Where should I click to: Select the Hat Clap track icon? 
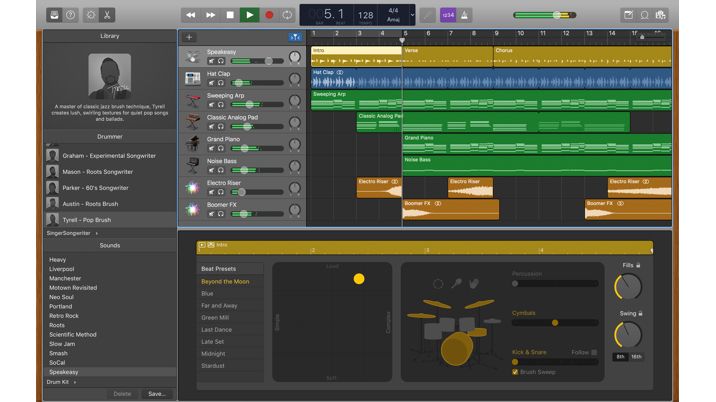point(193,79)
